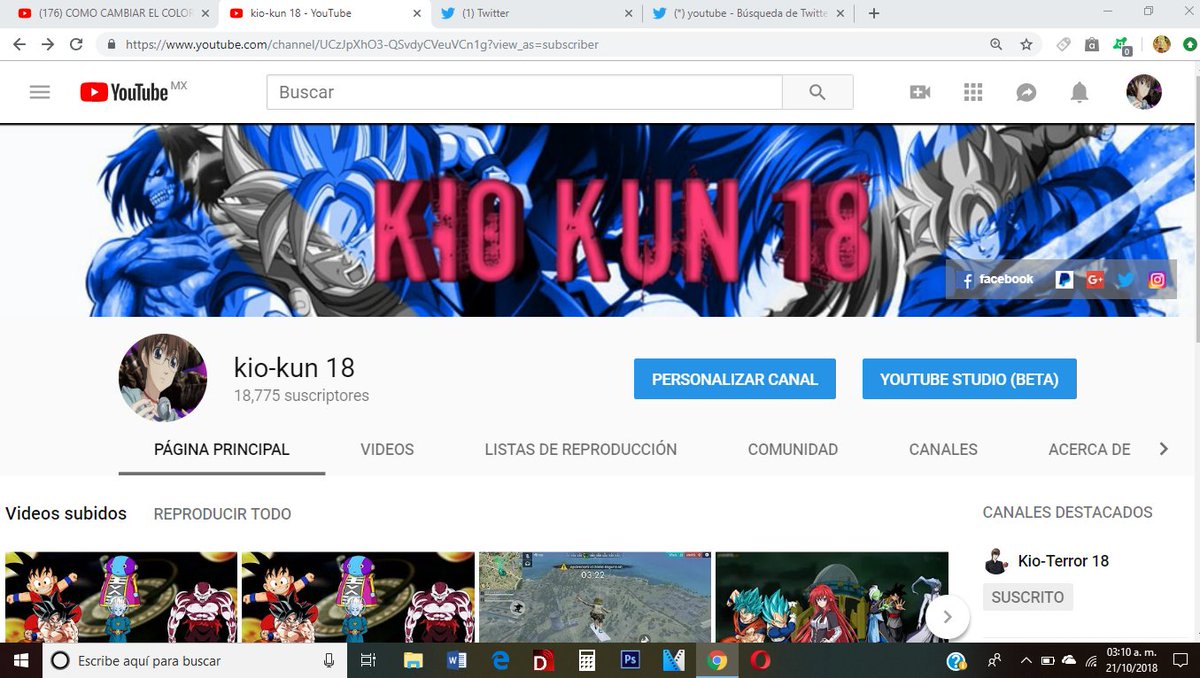Open Opera browser from the taskbar
Viewport: 1200px width, 678px height.
point(760,660)
